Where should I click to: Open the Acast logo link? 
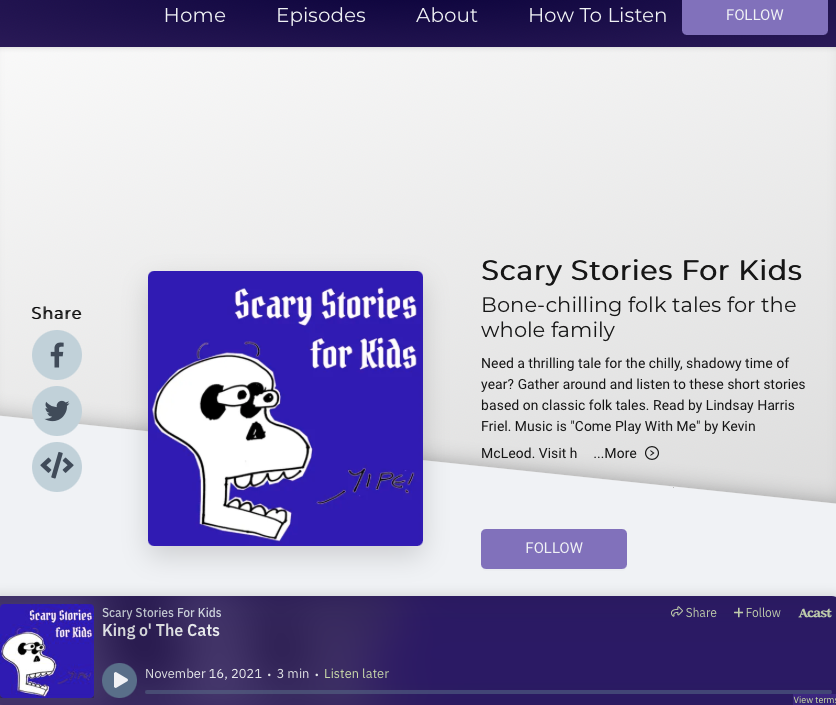[x=815, y=613]
